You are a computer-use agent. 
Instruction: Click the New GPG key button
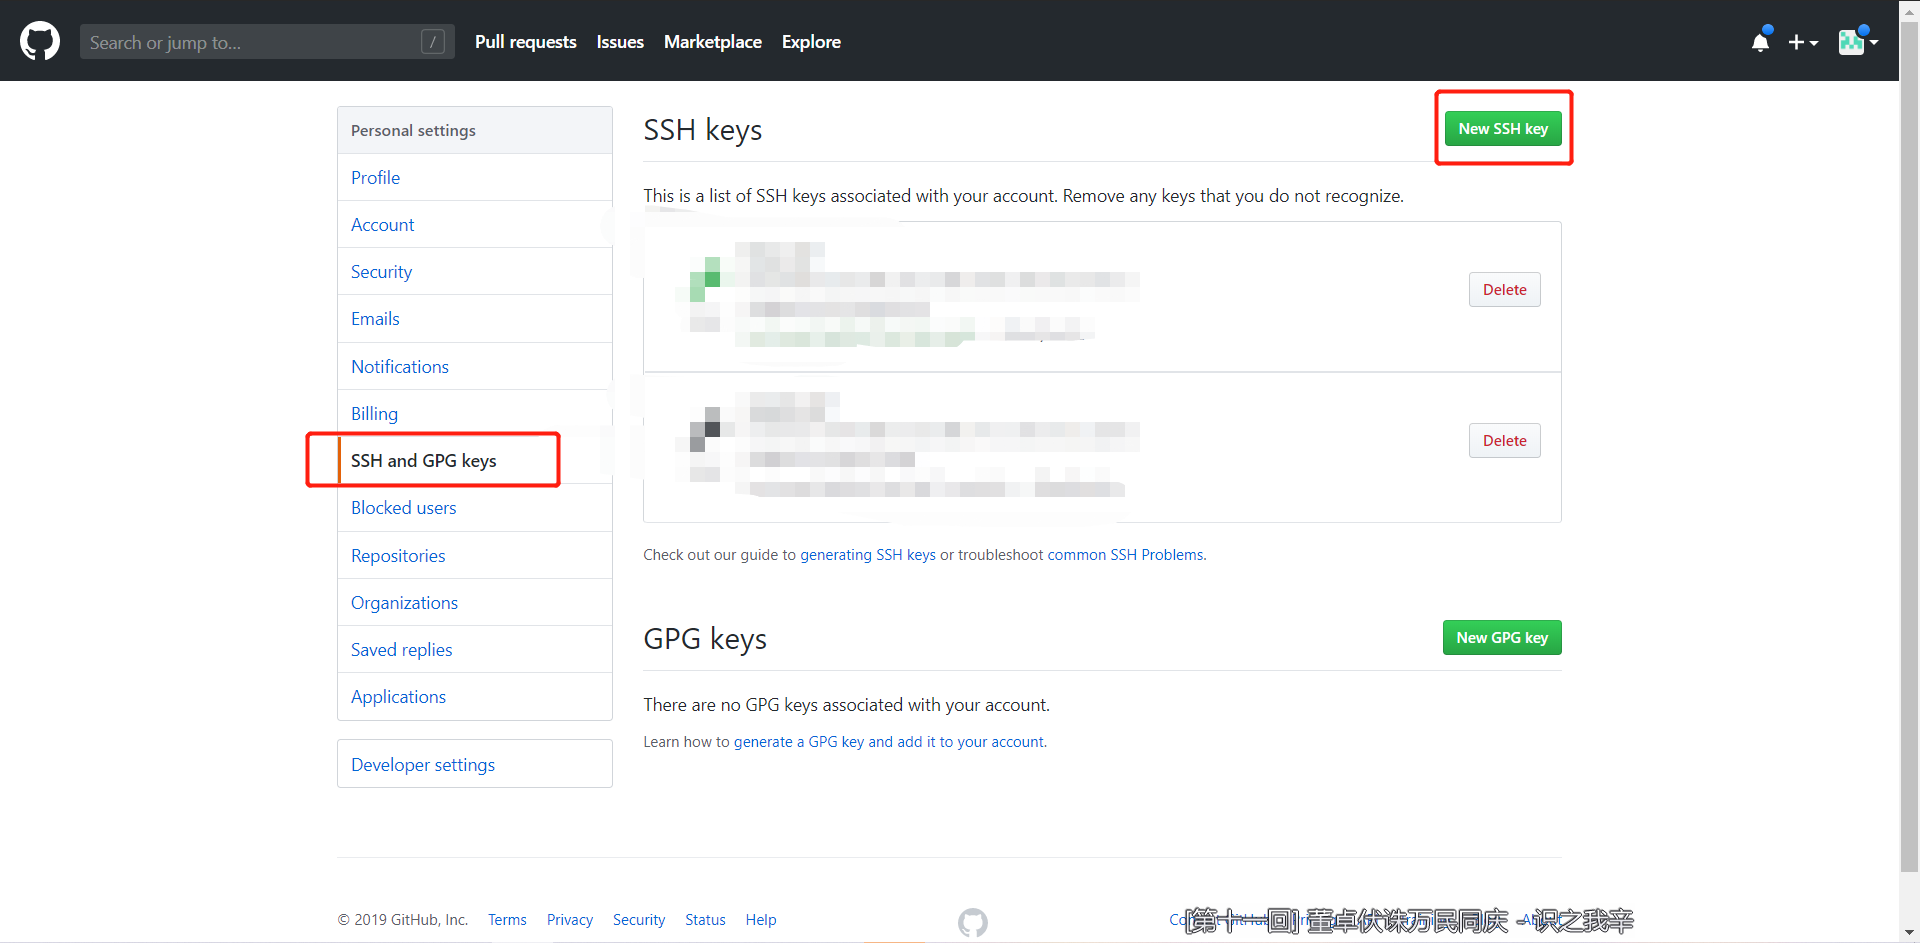pyautogui.click(x=1502, y=637)
